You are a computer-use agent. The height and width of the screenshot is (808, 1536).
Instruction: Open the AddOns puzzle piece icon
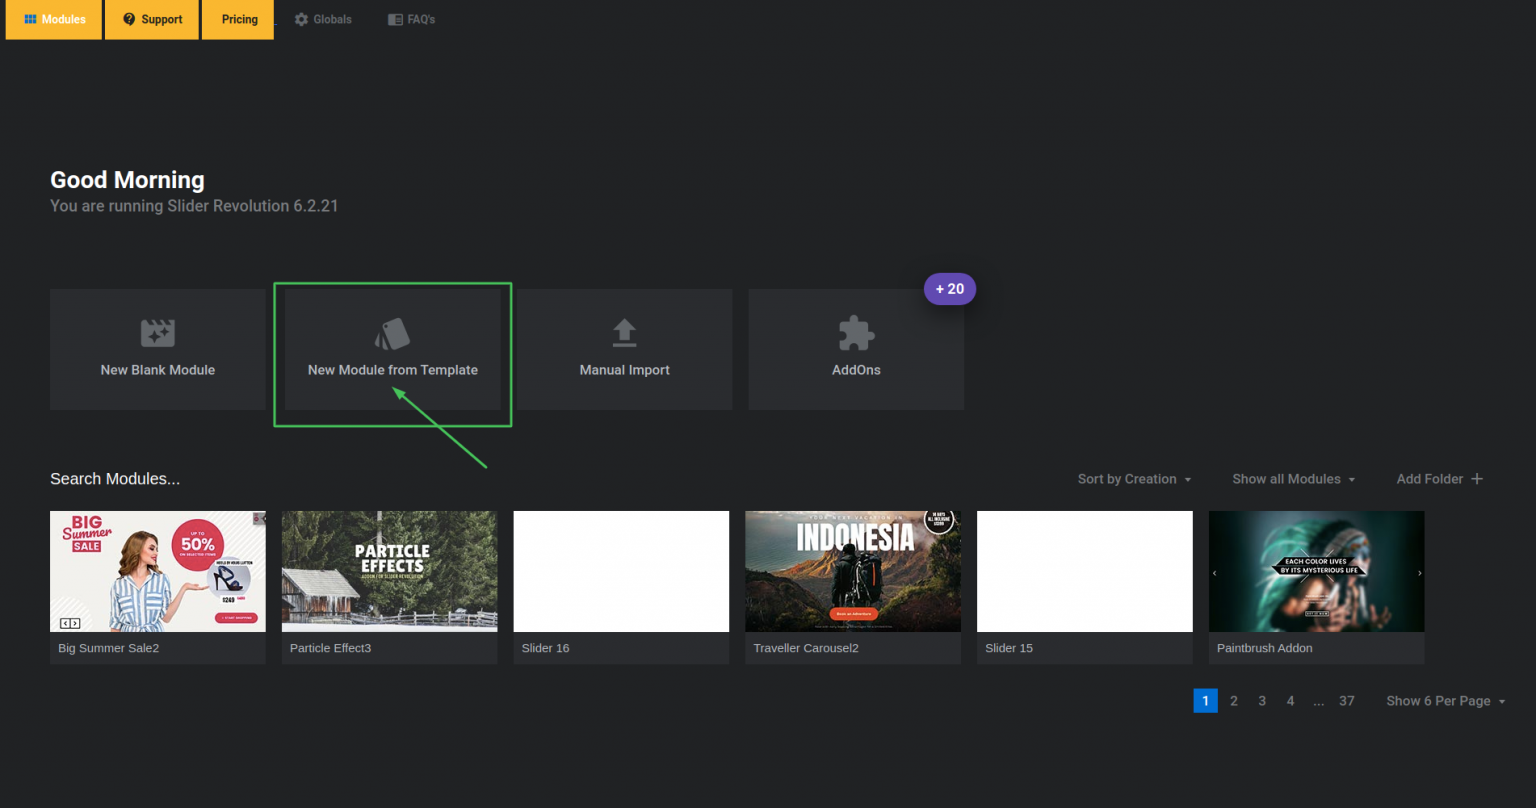(x=855, y=333)
